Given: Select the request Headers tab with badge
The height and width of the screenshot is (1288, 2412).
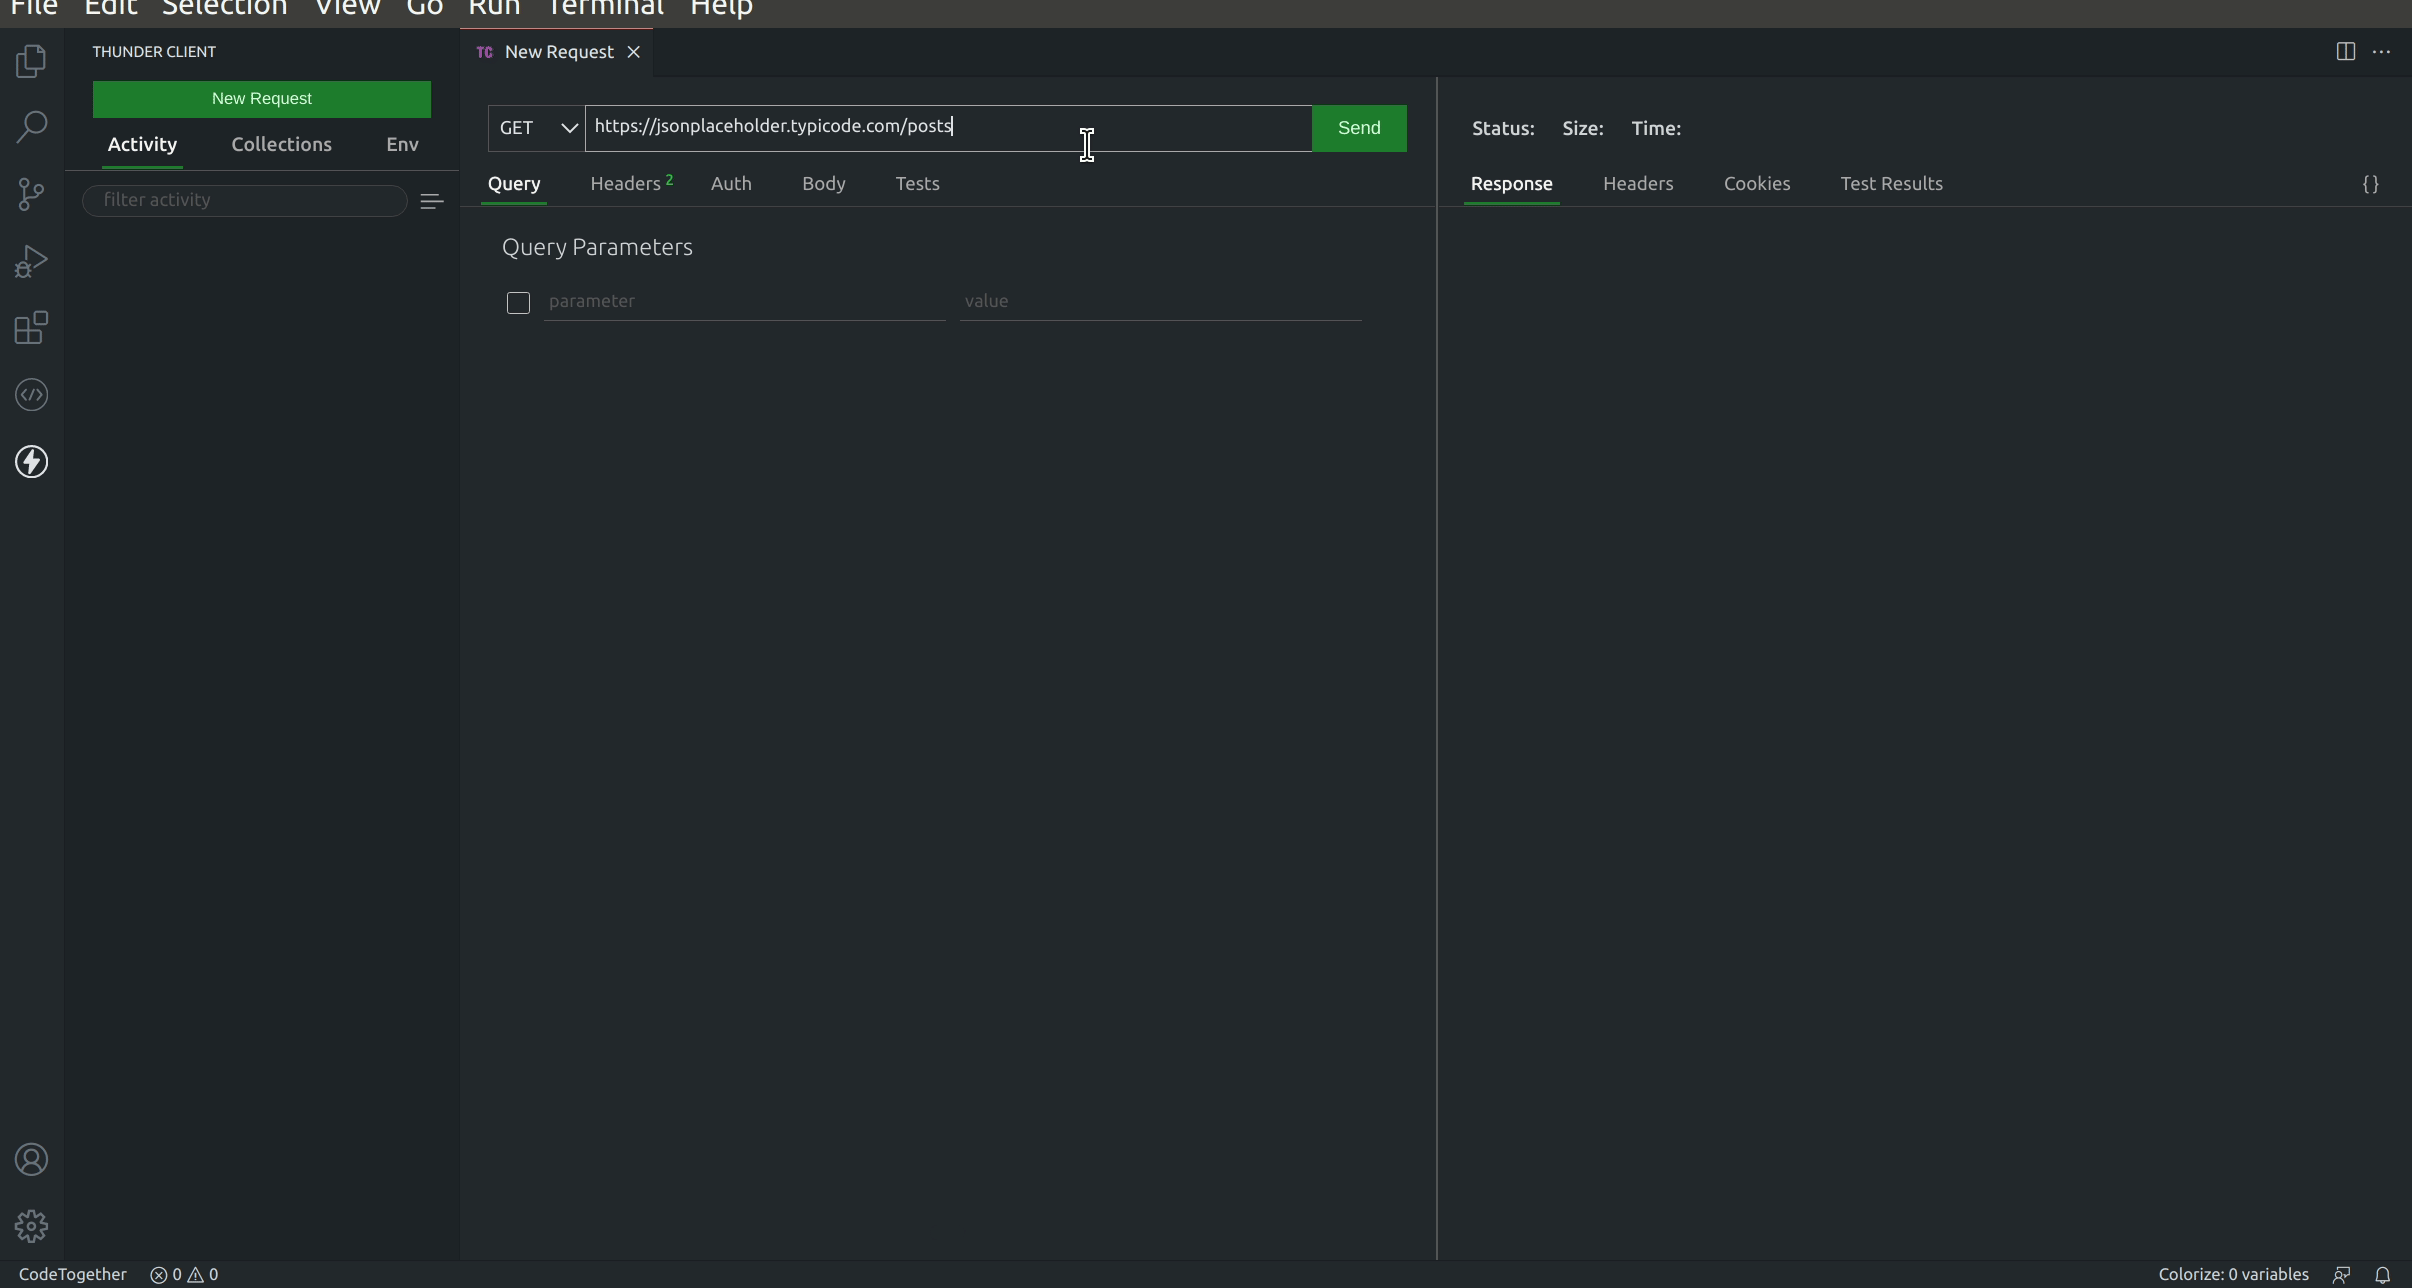Looking at the screenshot, I should point(631,184).
